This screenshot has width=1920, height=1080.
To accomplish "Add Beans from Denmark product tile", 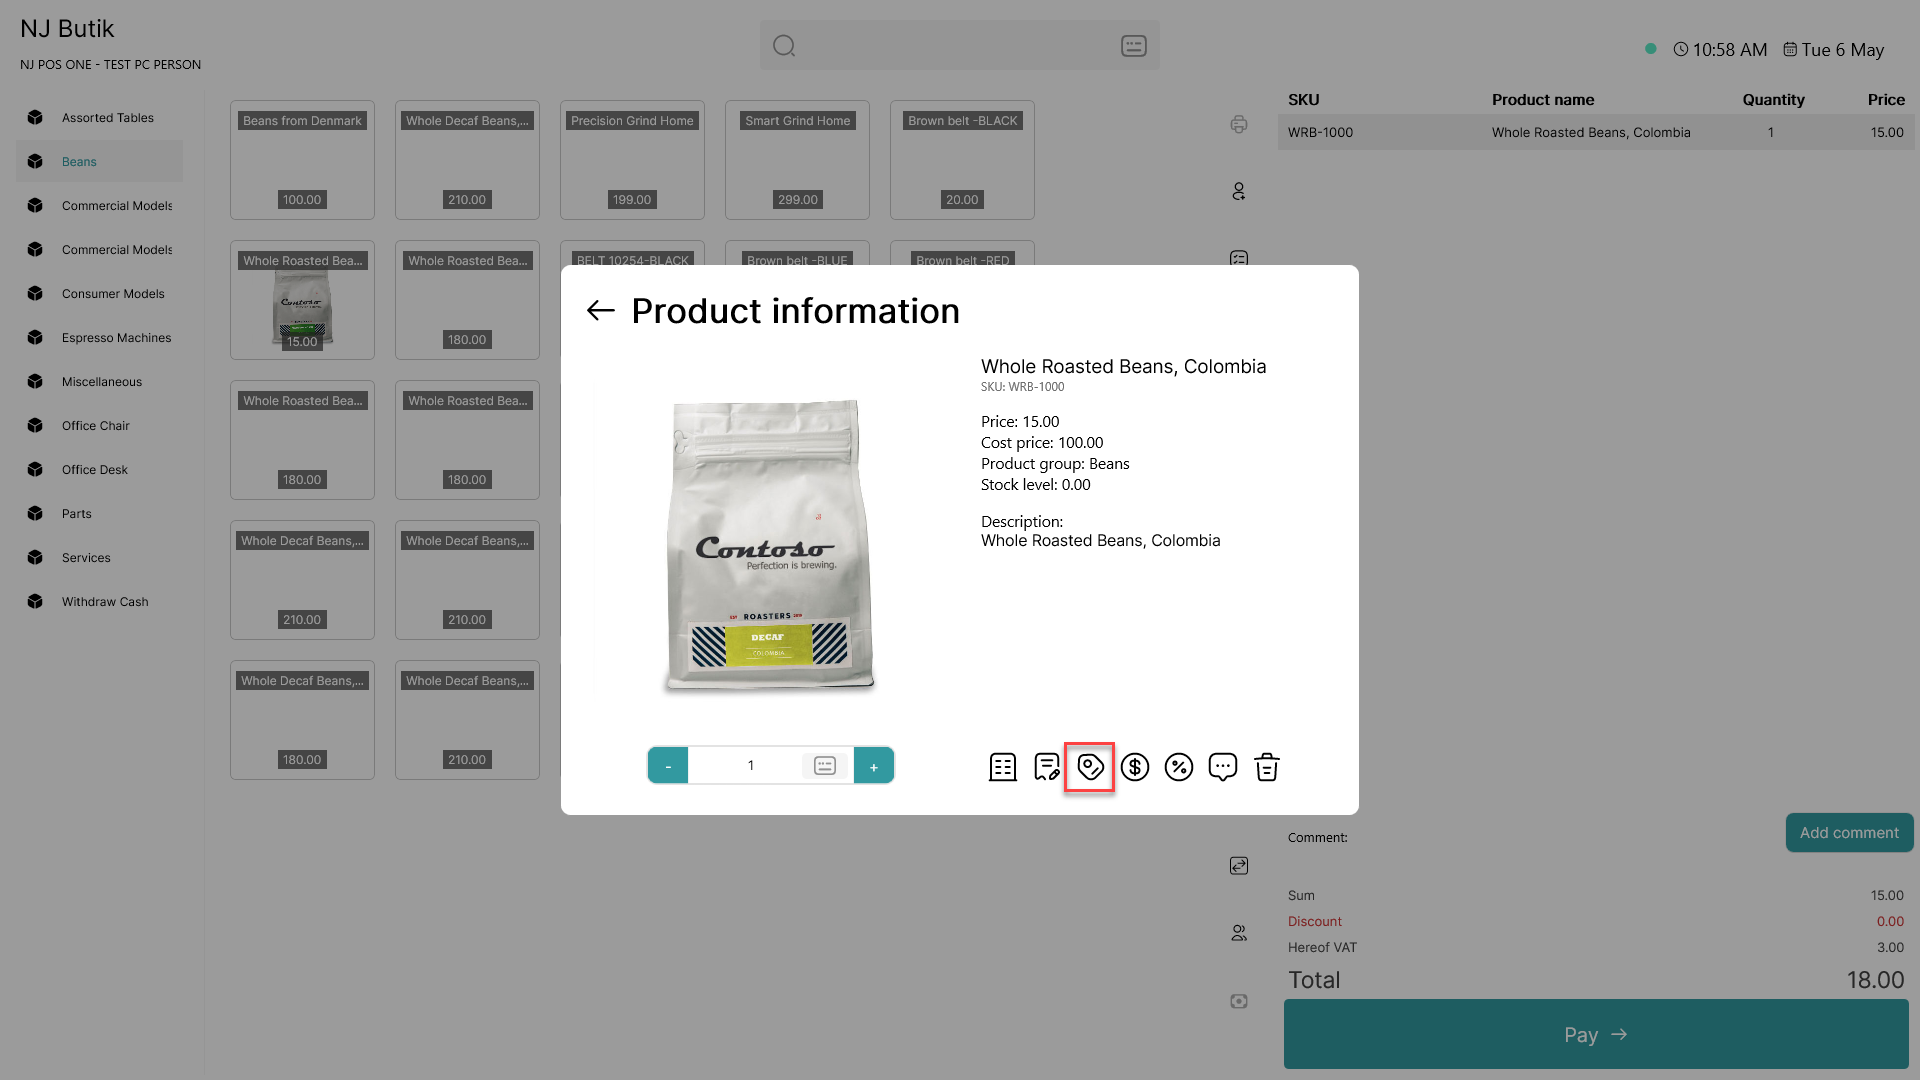I will 302,160.
